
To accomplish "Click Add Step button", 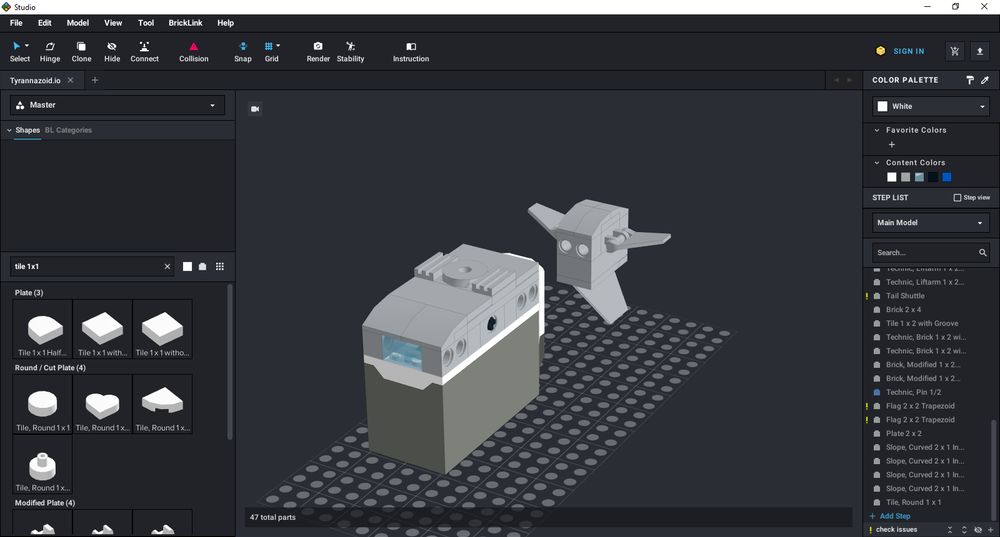I will pos(894,516).
